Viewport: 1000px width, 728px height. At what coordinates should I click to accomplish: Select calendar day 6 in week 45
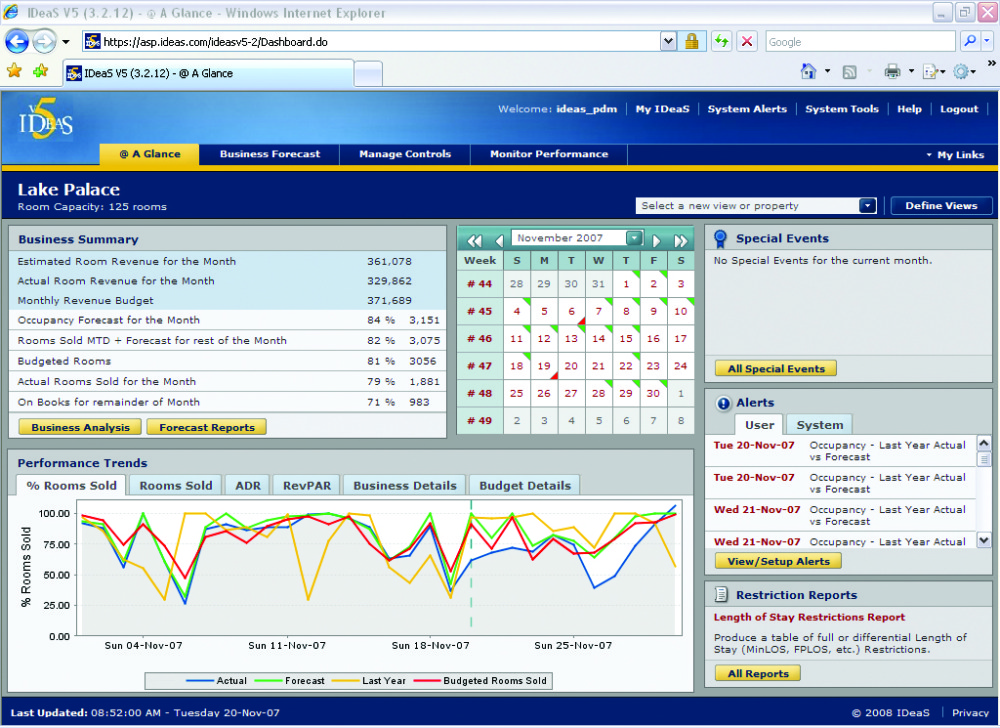[x=571, y=312]
